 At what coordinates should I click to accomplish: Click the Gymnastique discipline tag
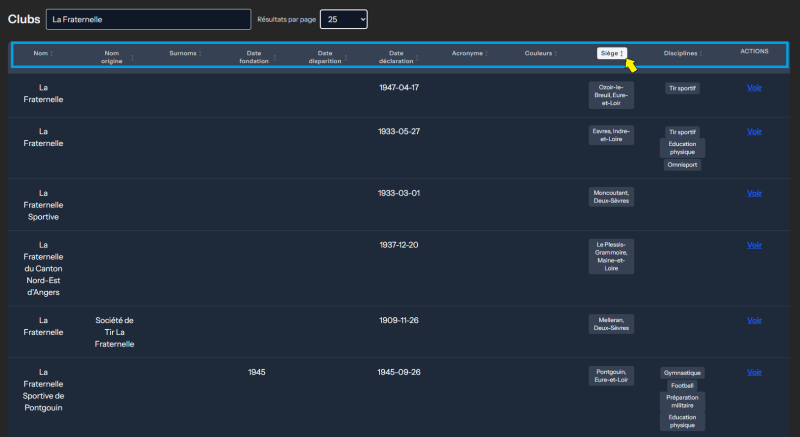[x=682, y=373]
